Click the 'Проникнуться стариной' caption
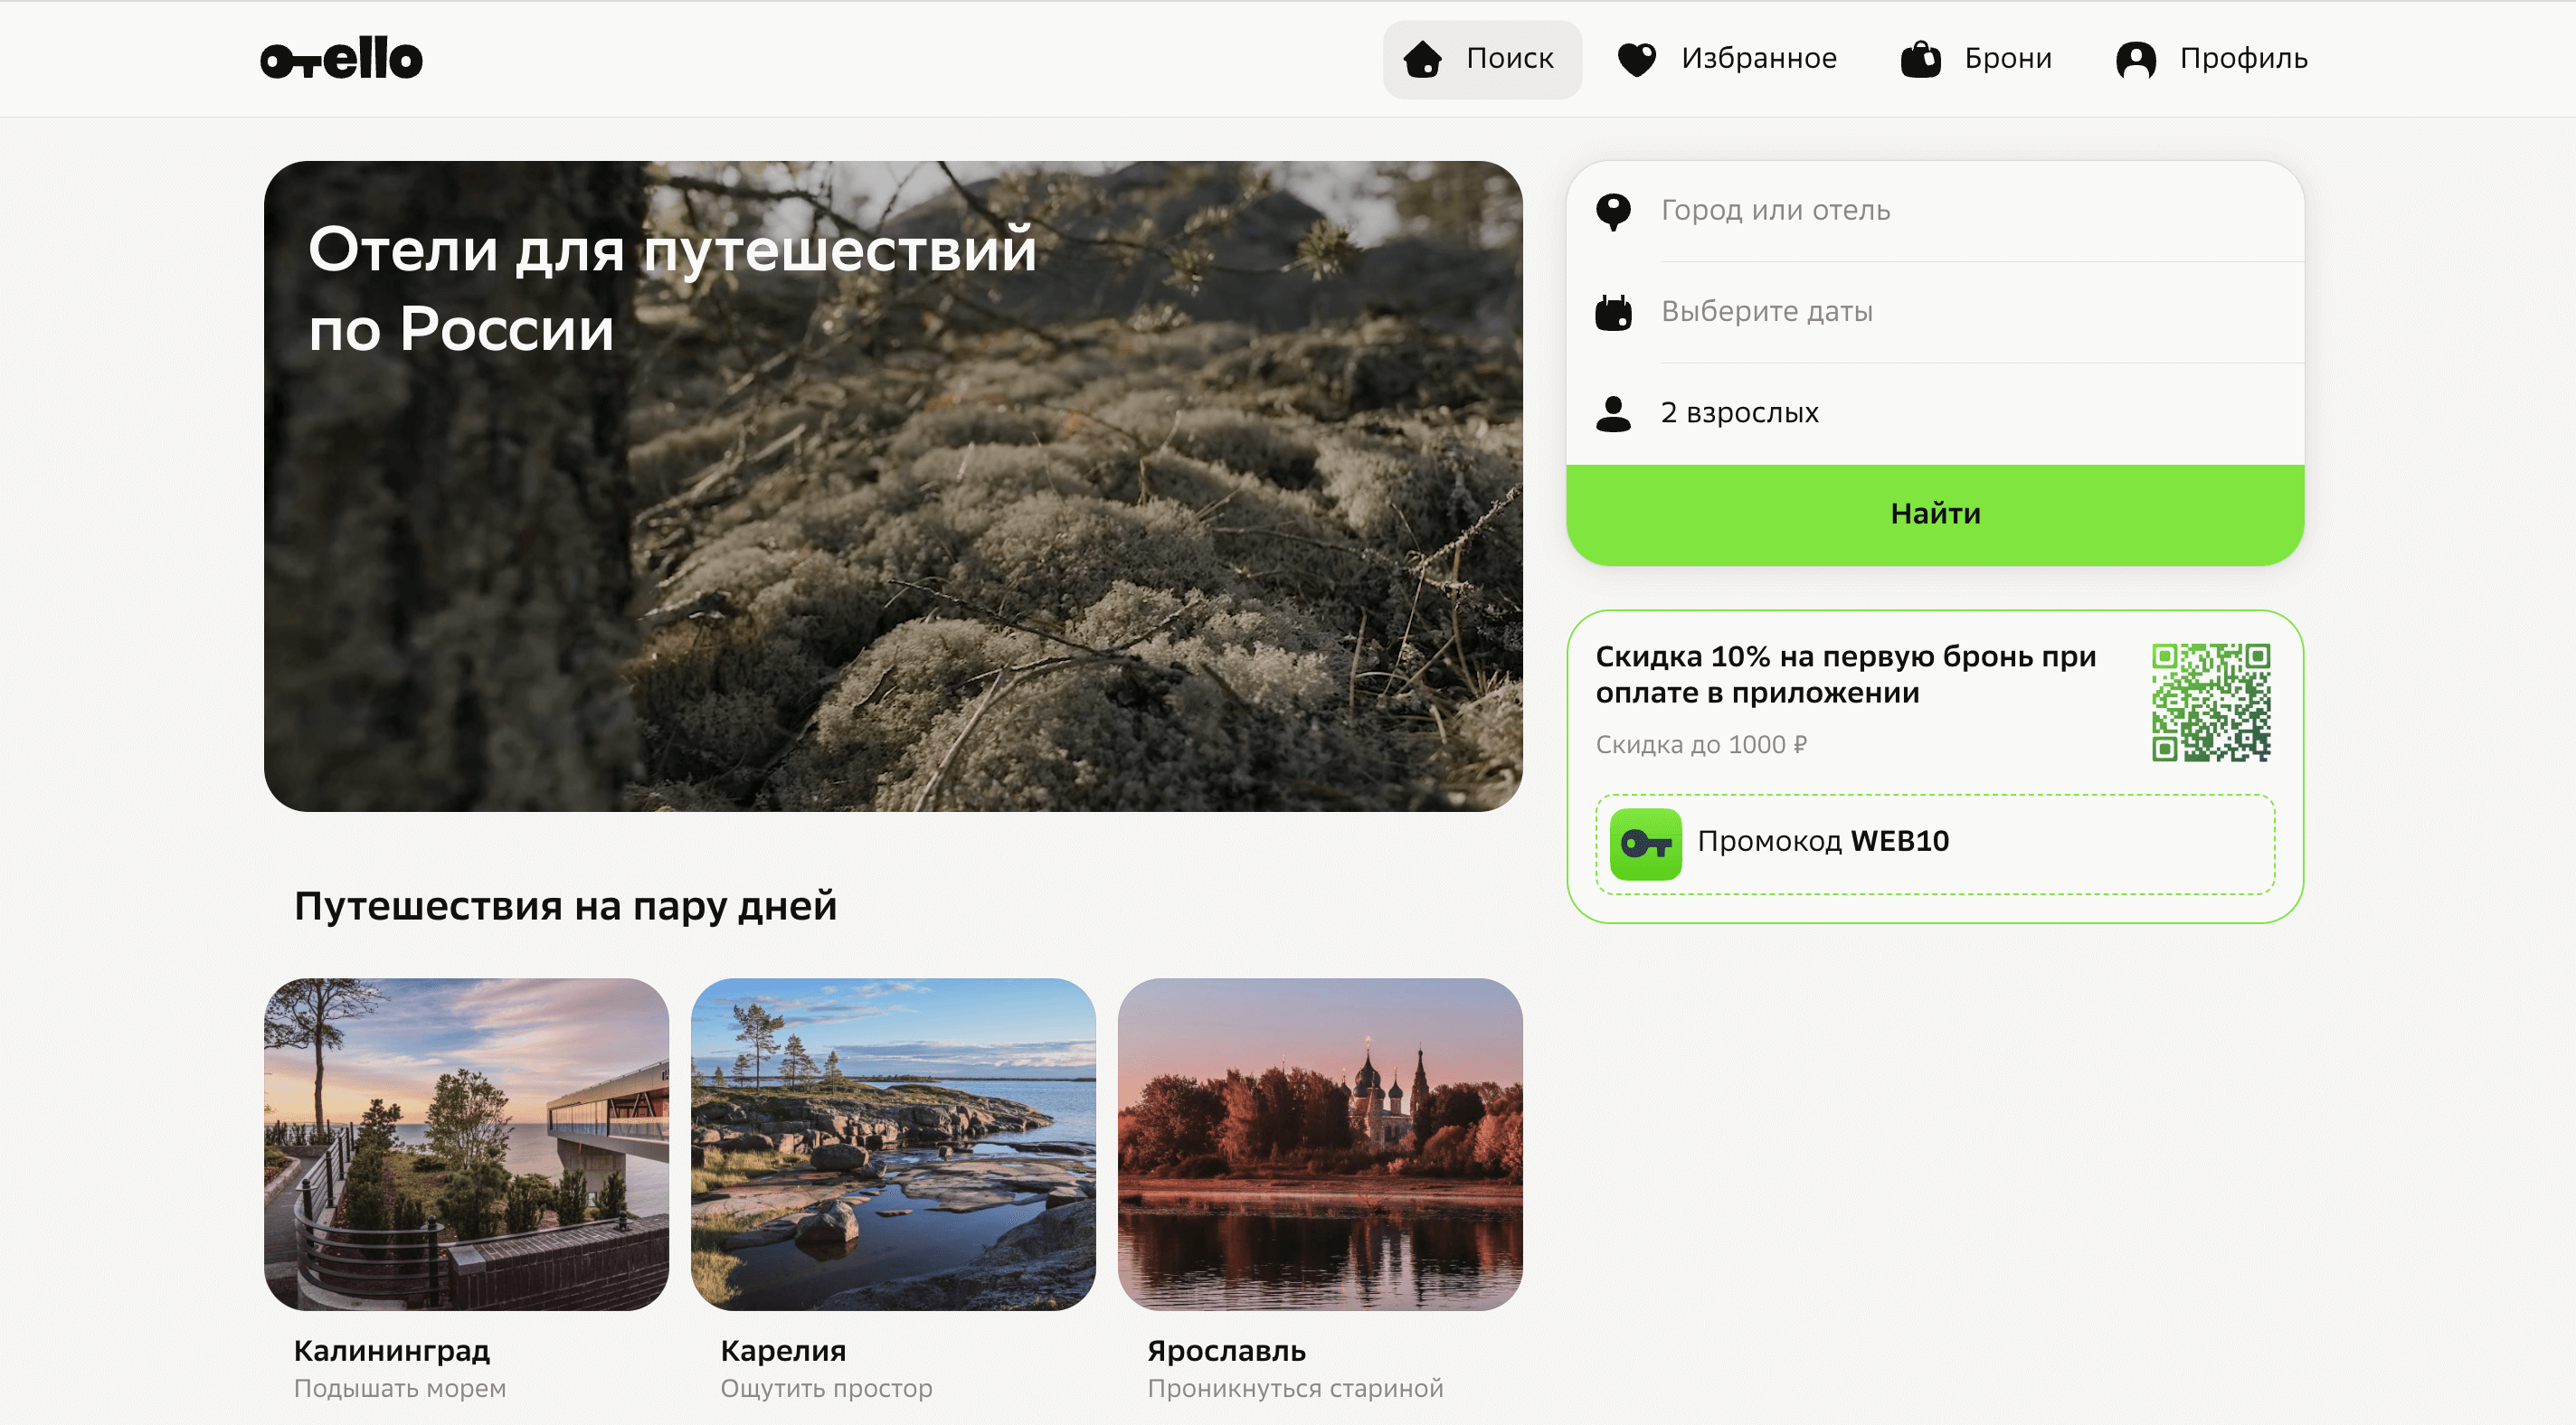Screen dimensions: 2576x1425 (x=1295, y=1389)
